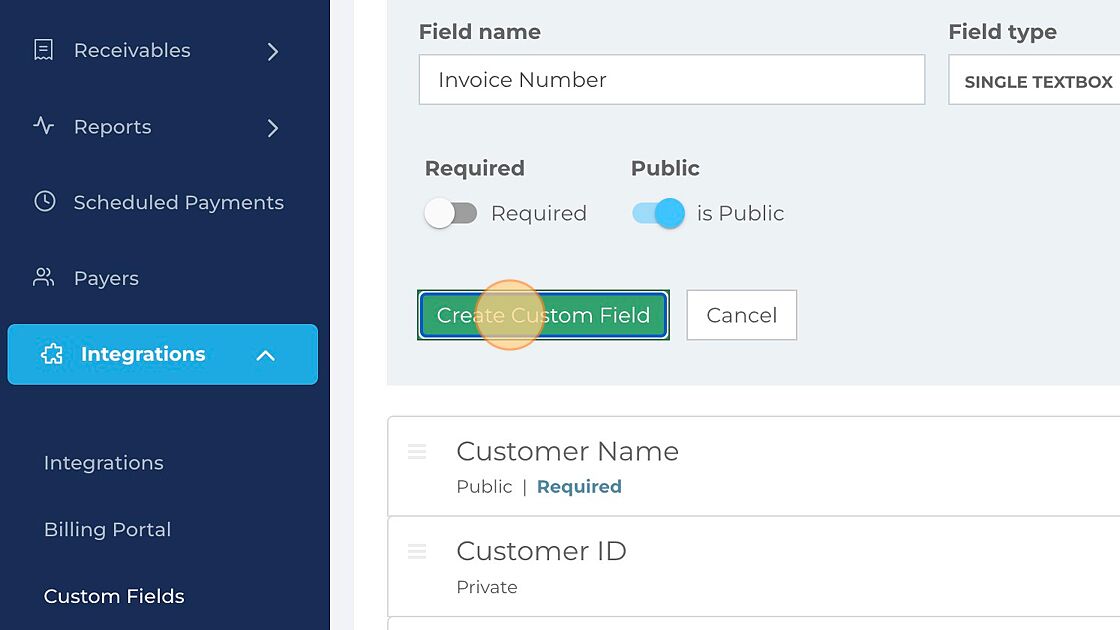Click the Public label under Customer Name
The width and height of the screenshot is (1120, 630).
484,486
